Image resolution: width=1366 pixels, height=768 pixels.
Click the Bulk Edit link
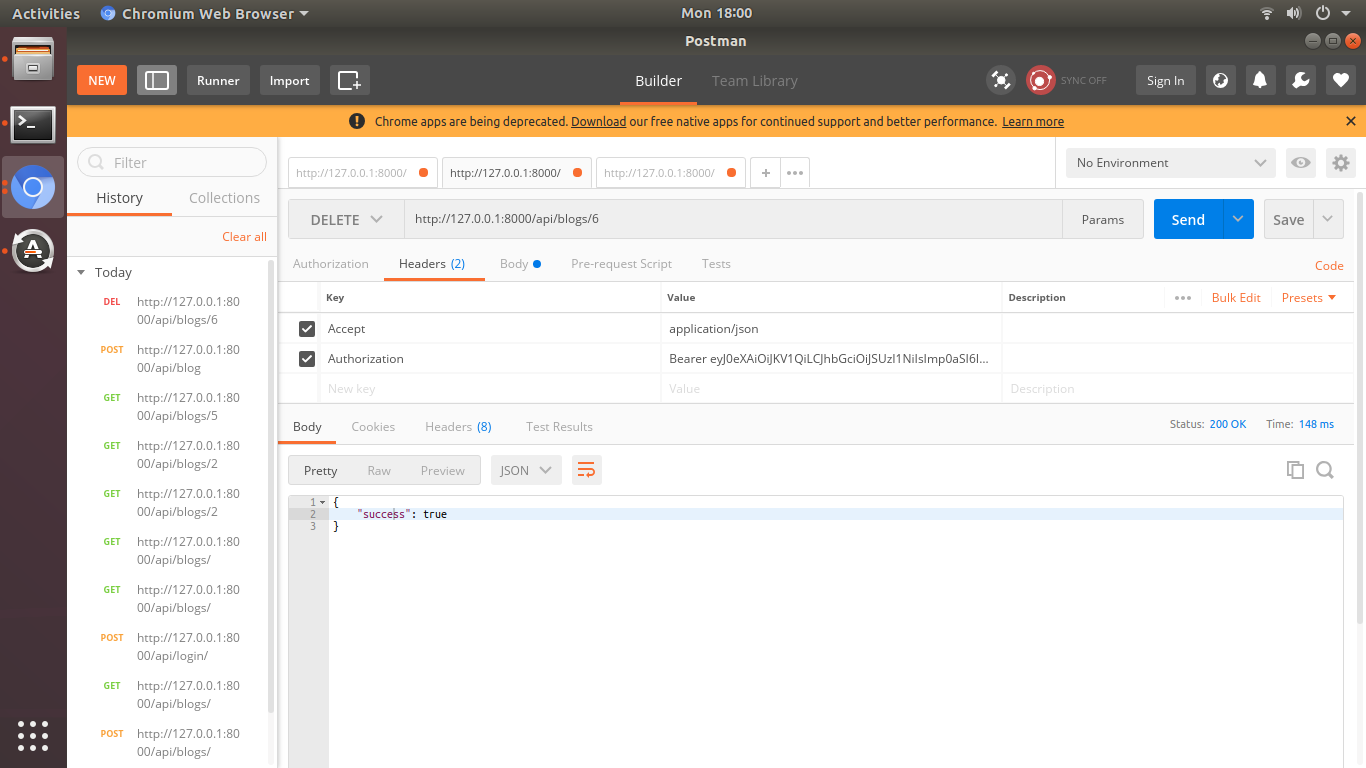[1236, 298]
